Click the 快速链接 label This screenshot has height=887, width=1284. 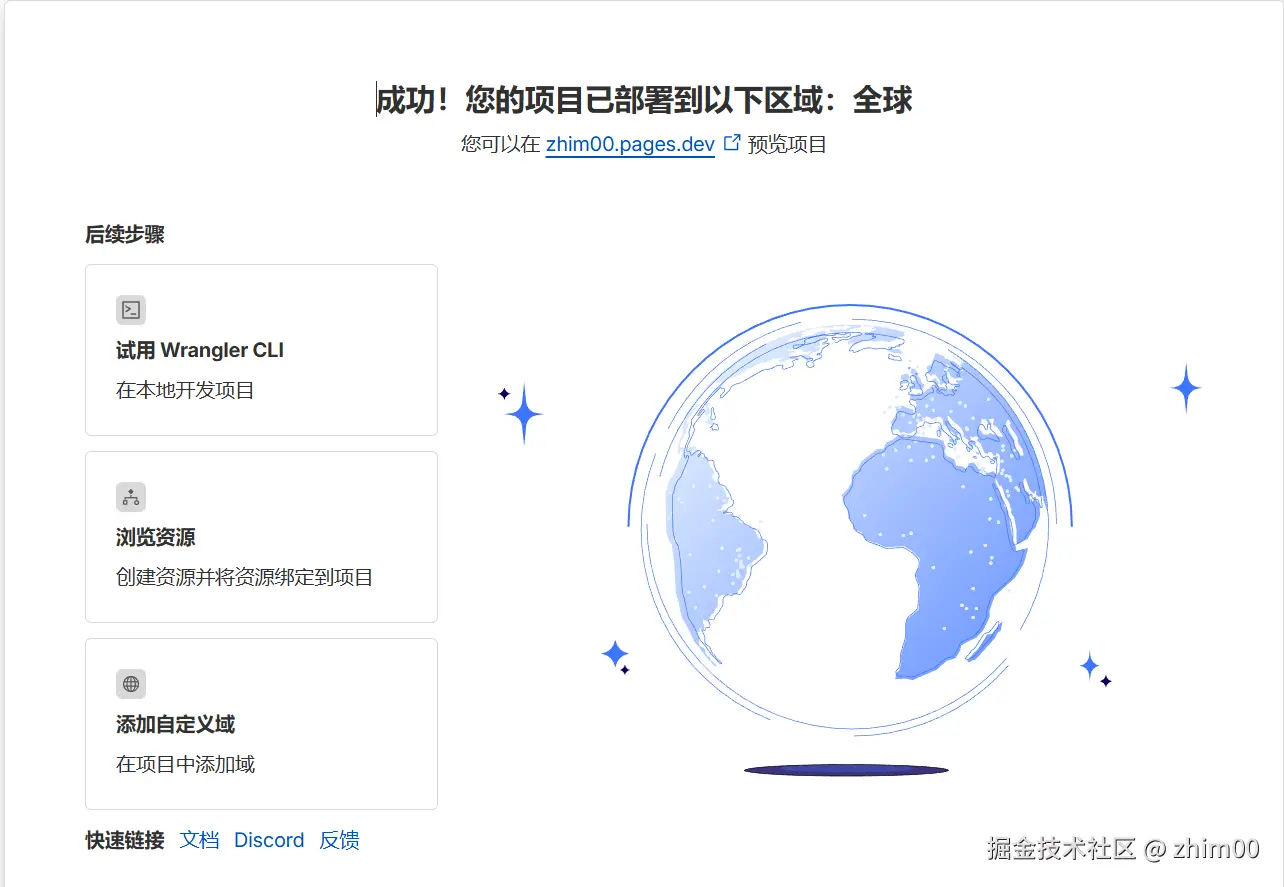point(125,840)
